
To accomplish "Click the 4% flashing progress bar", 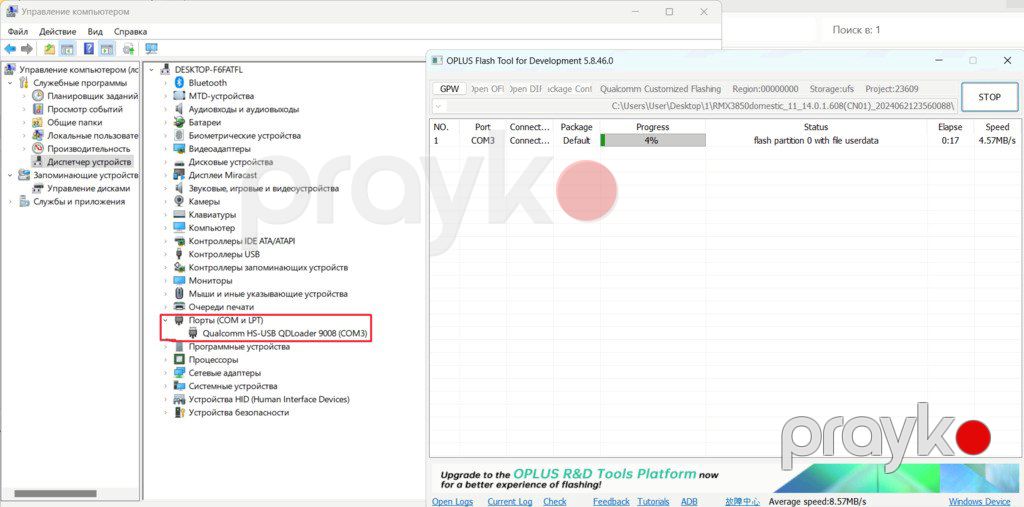I will pos(653,140).
